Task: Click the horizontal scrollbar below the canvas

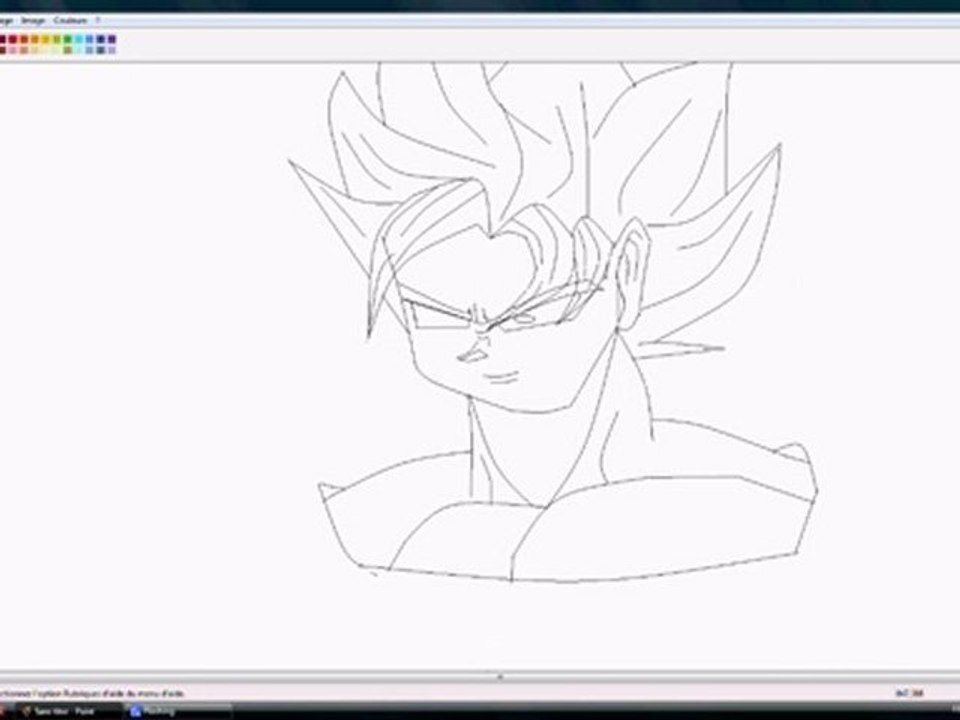Action: [480, 677]
